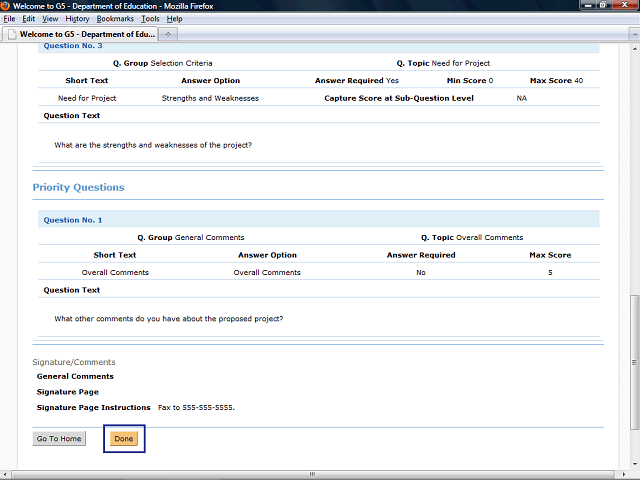
Task: Open the Tools menu
Action: [150, 19]
